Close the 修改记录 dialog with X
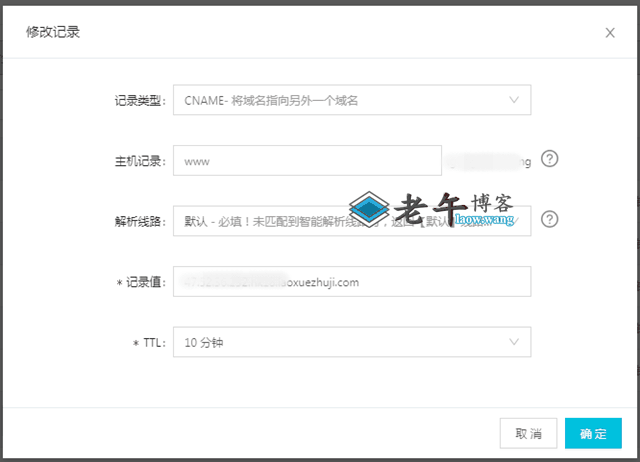The image size is (640, 462). tap(610, 33)
